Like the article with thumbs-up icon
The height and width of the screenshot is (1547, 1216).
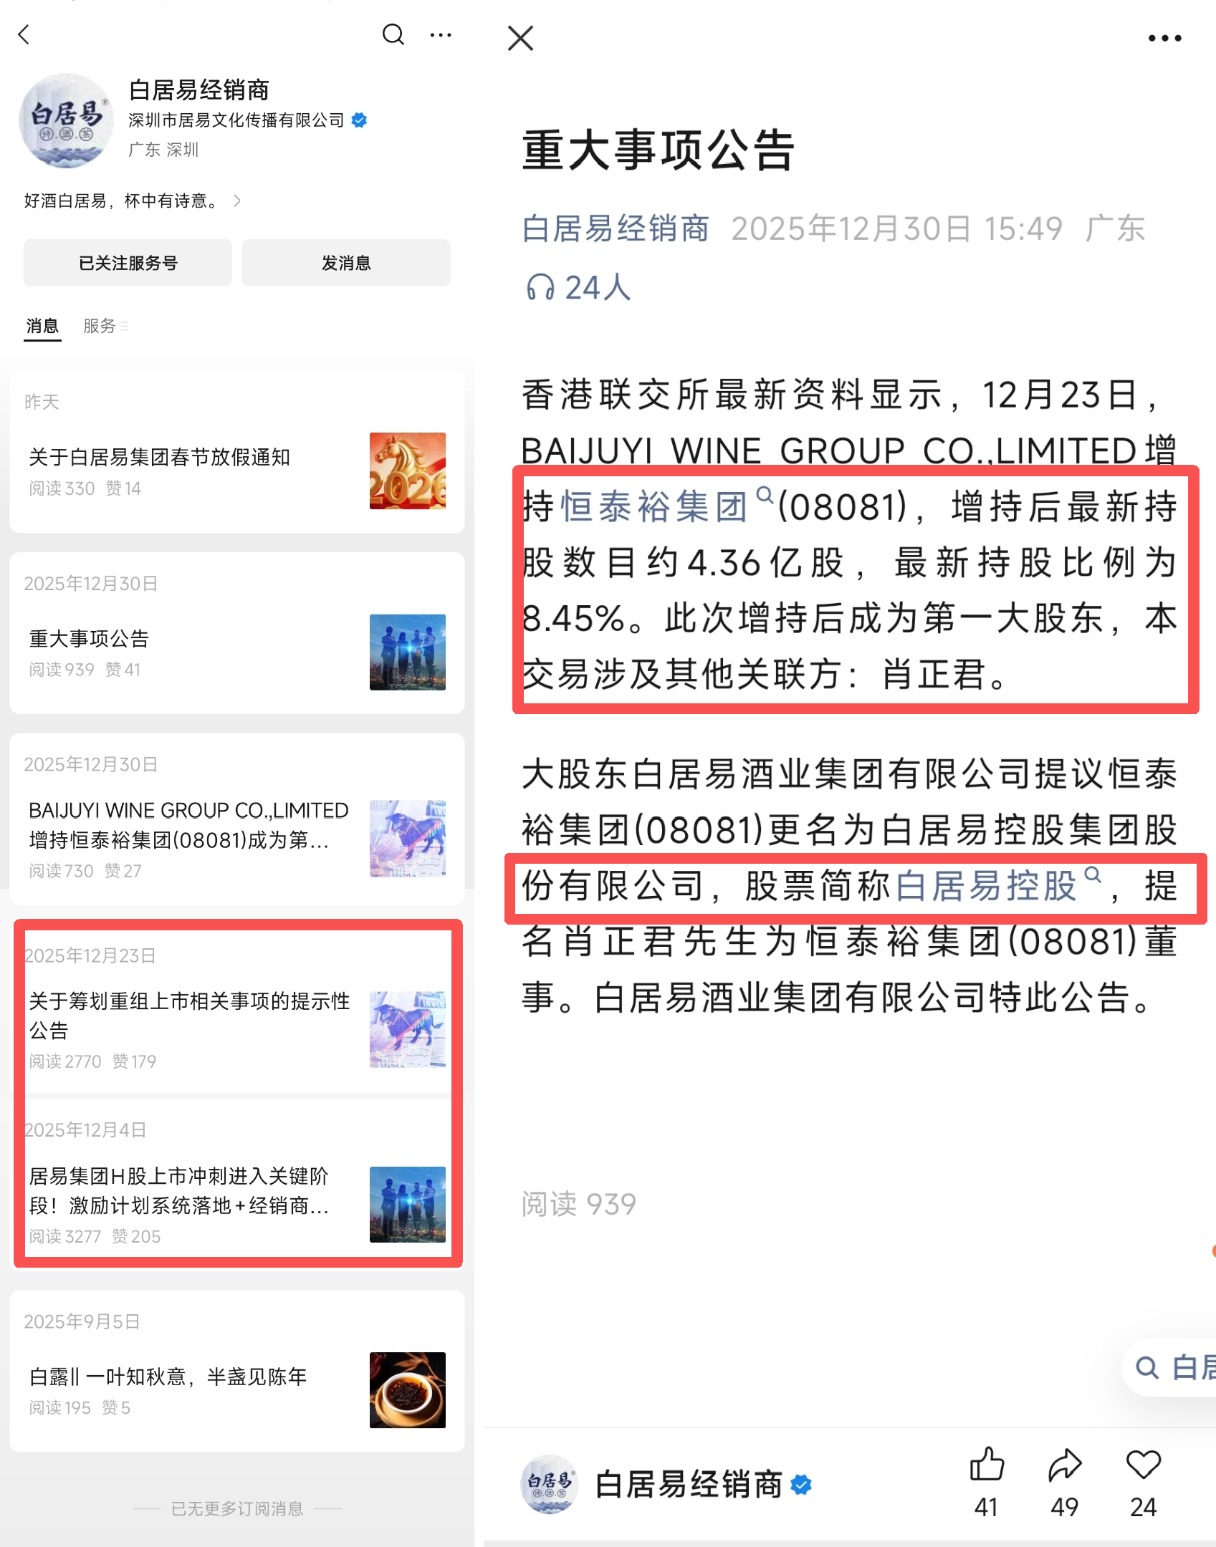click(987, 1465)
